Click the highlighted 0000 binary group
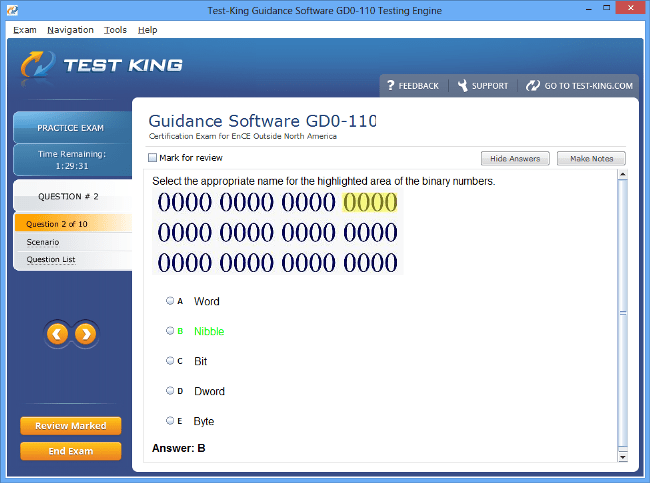Image resolution: width=650 pixels, height=483 pixels. pyautogui.click(x=370, y=202)
